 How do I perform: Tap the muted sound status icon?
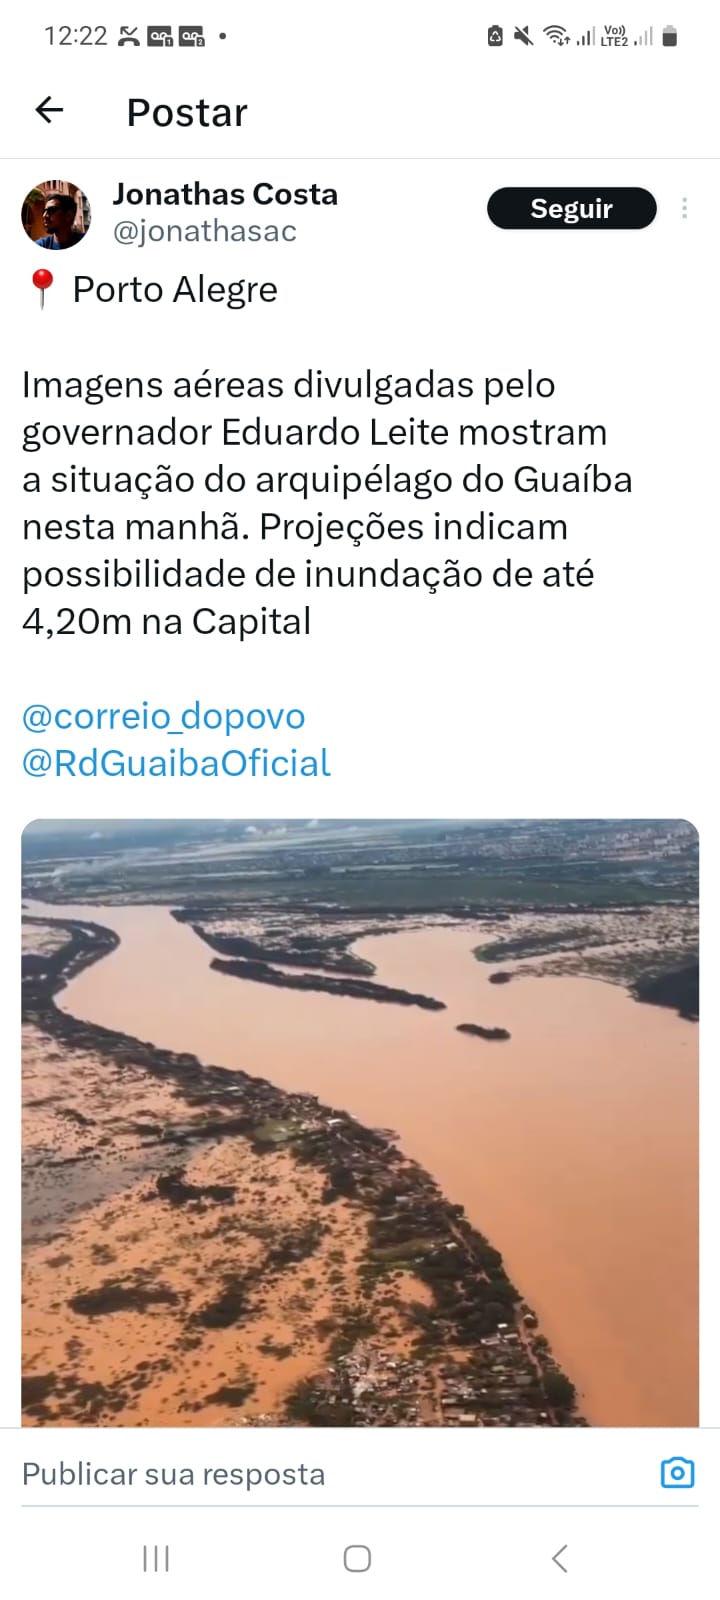523,36
